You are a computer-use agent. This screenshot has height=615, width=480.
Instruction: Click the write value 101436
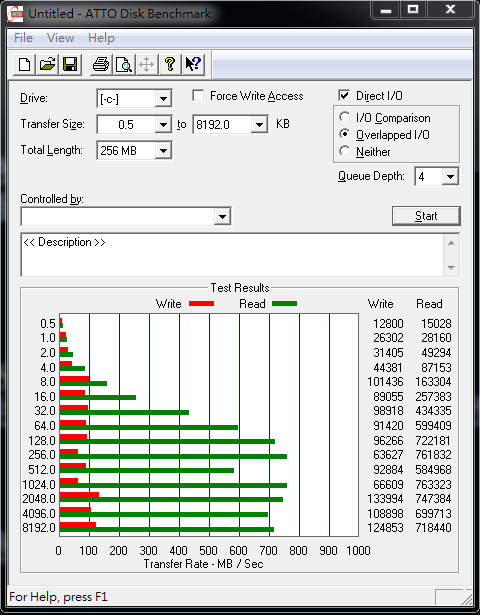pos(385,382)
